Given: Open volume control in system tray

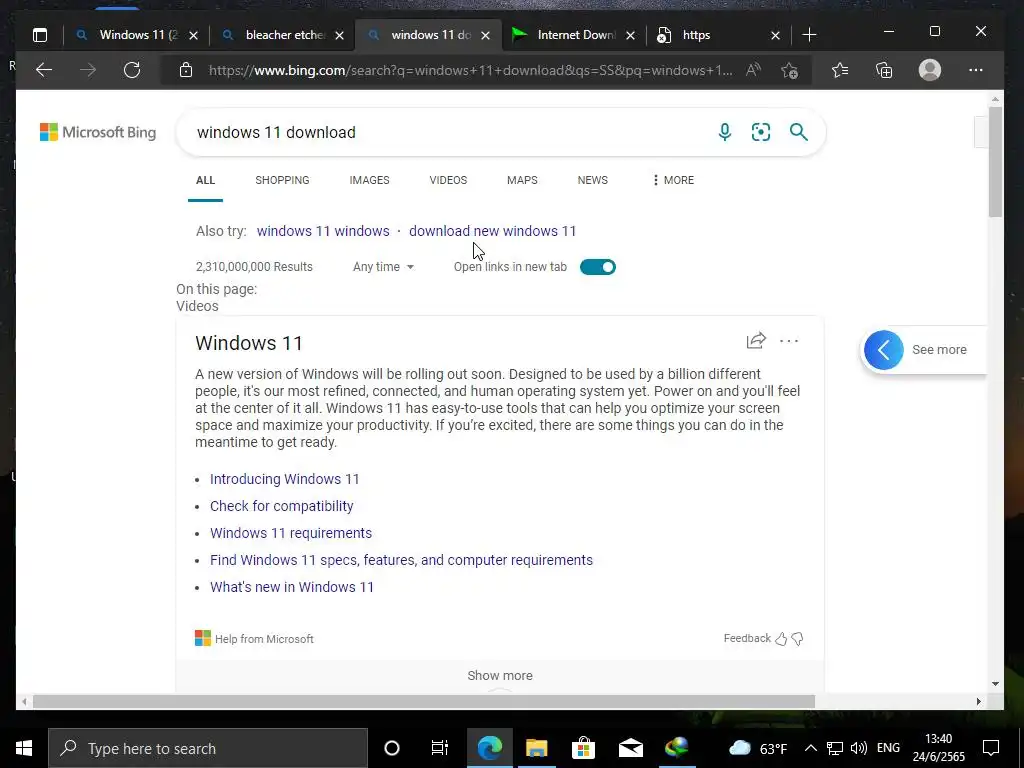Looking at the screenshot, I should (859, 748).
